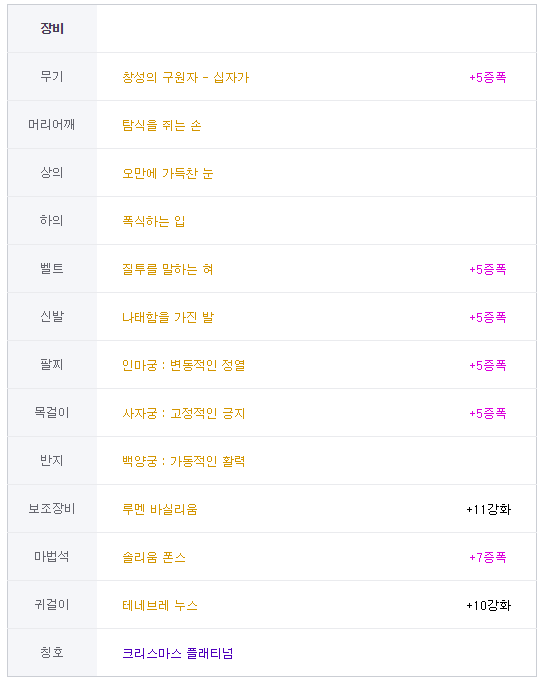
Task: Select the 머리어깨 slot label
Action: pos(52,124)
